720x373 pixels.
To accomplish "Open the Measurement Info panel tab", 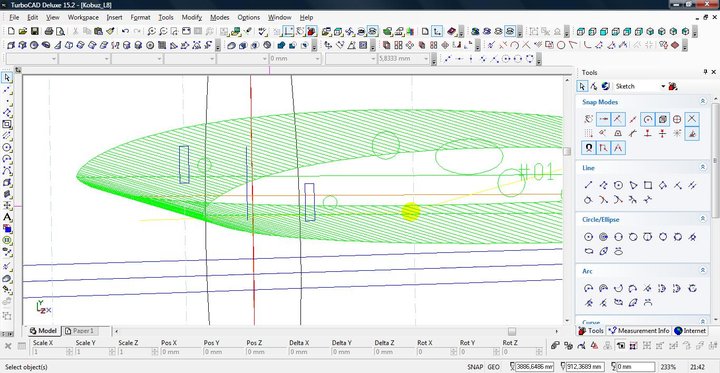I will 639,331.
